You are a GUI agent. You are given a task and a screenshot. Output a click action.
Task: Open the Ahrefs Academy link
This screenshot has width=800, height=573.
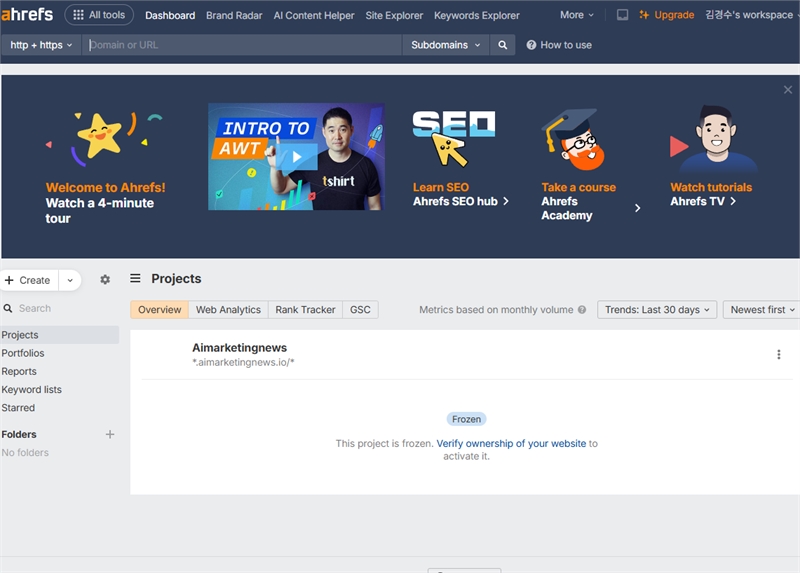click(x=567, y=208)
